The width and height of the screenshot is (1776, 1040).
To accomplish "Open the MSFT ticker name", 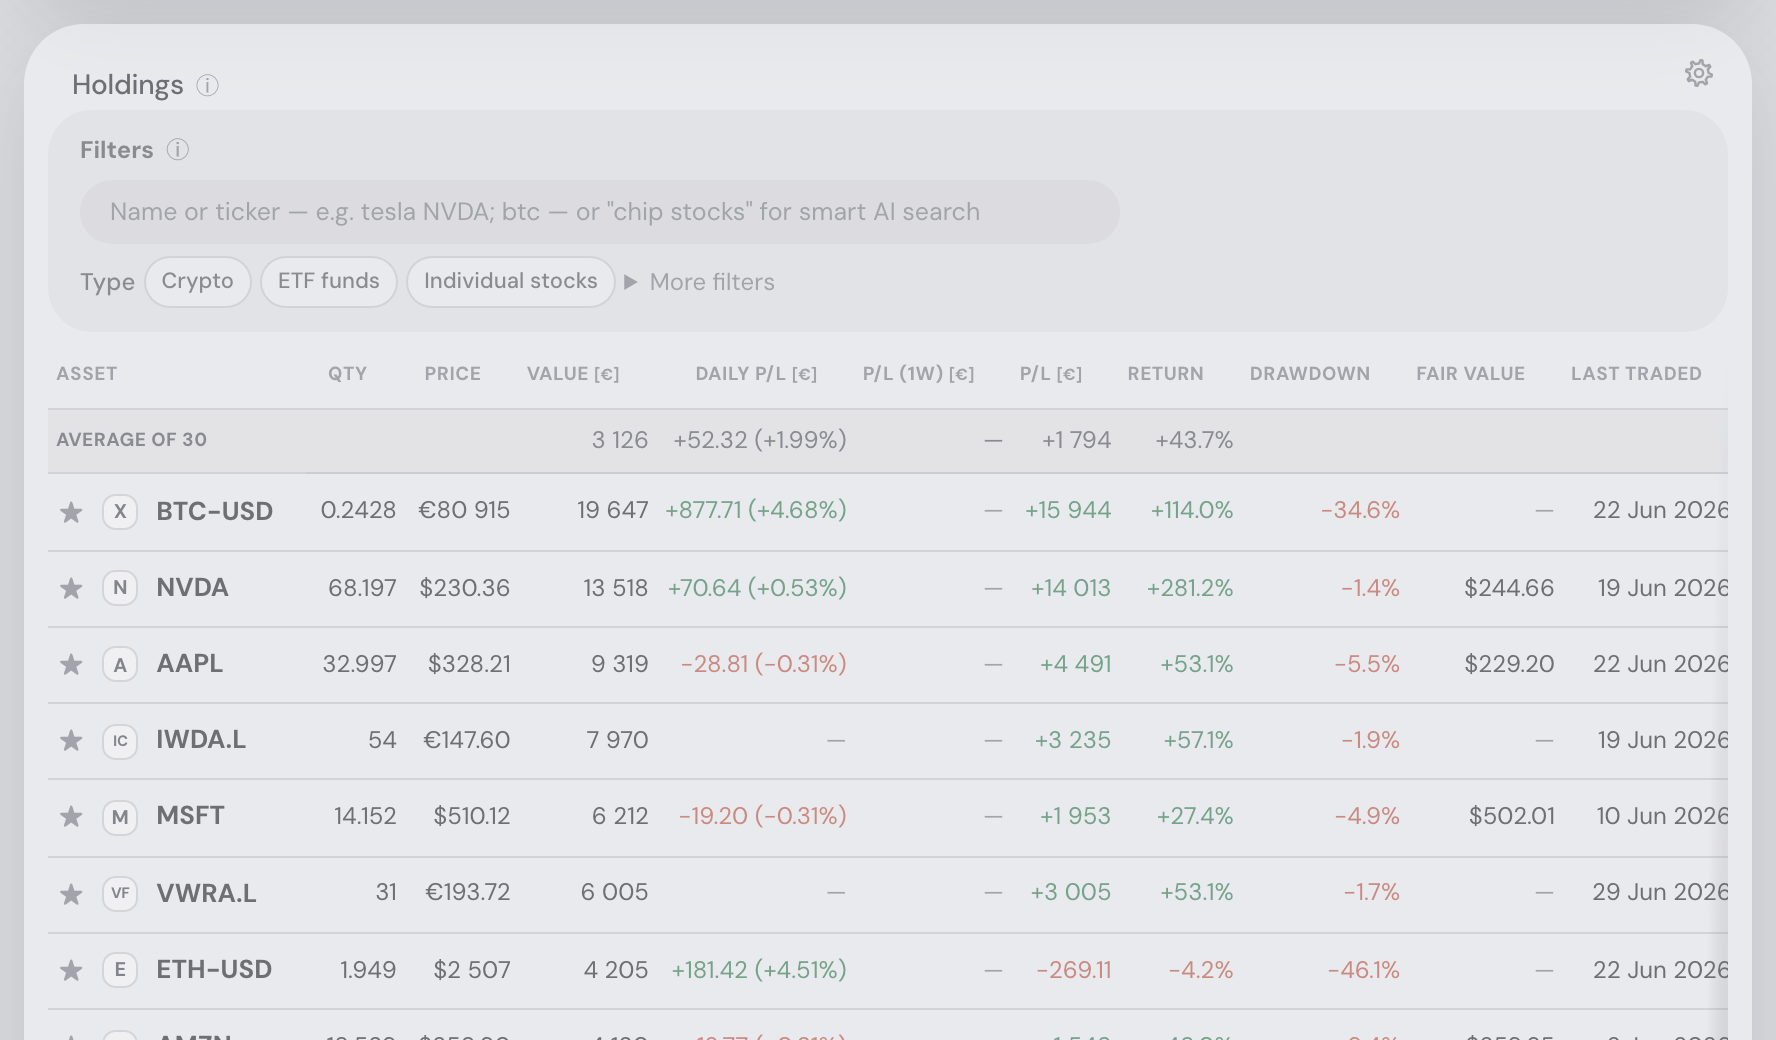I will coord(191,816).
